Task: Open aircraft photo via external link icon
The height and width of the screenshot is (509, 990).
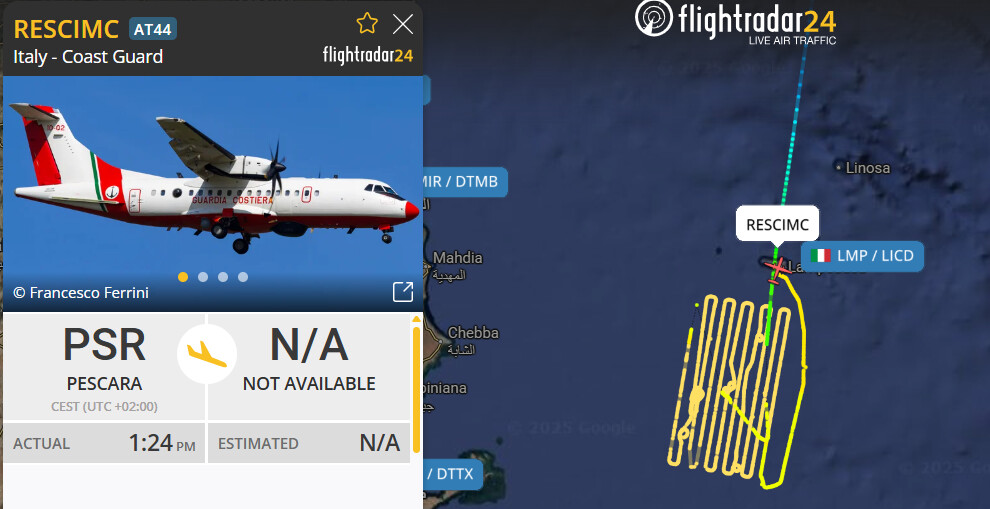Action: pos(403,292)
